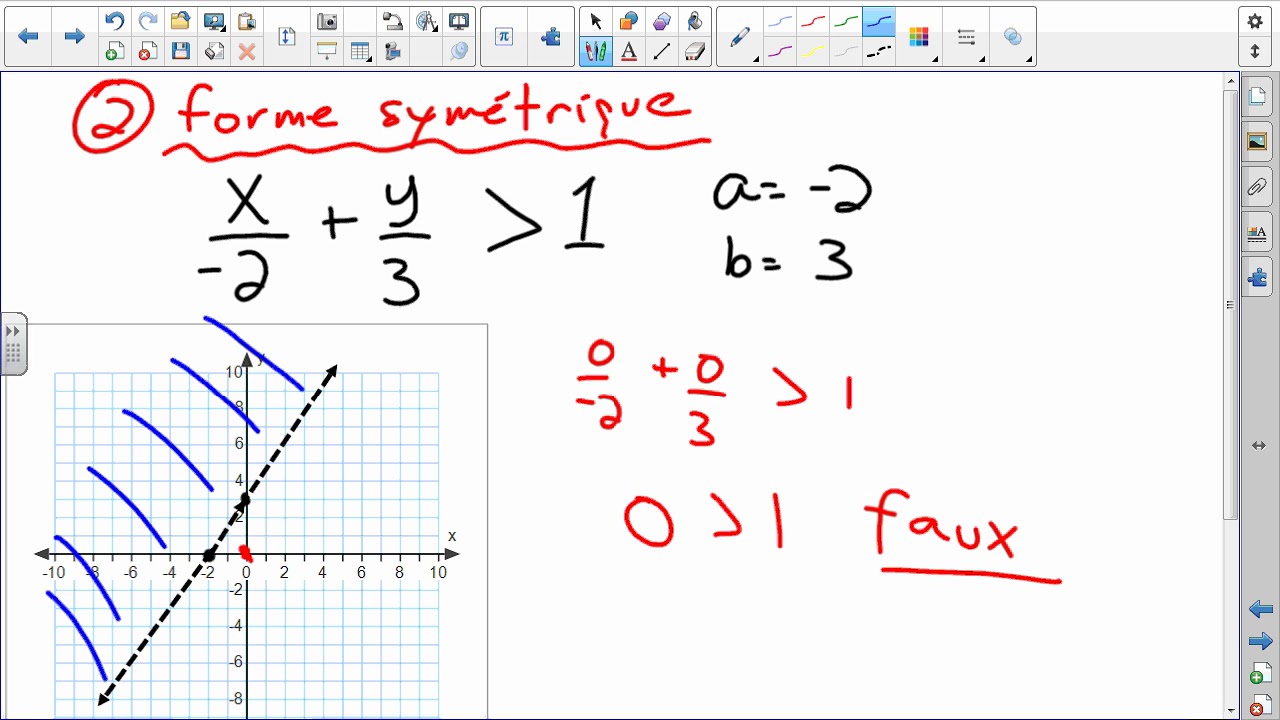Open the Gallery tab with picture icon
The image size is (1280, 720).
click(1257, 142)
